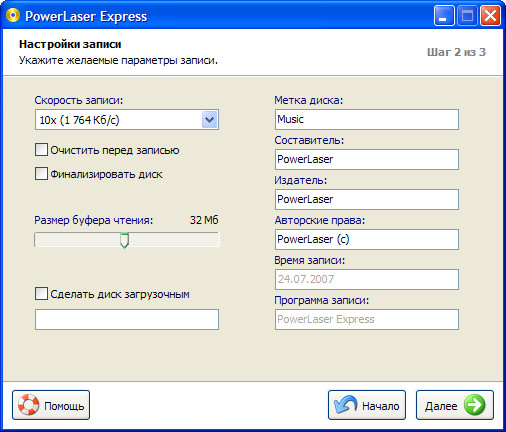Click the green arrow icon on Далее
The height and width of the screenshot is (432, 506).
tap(474, 405)
